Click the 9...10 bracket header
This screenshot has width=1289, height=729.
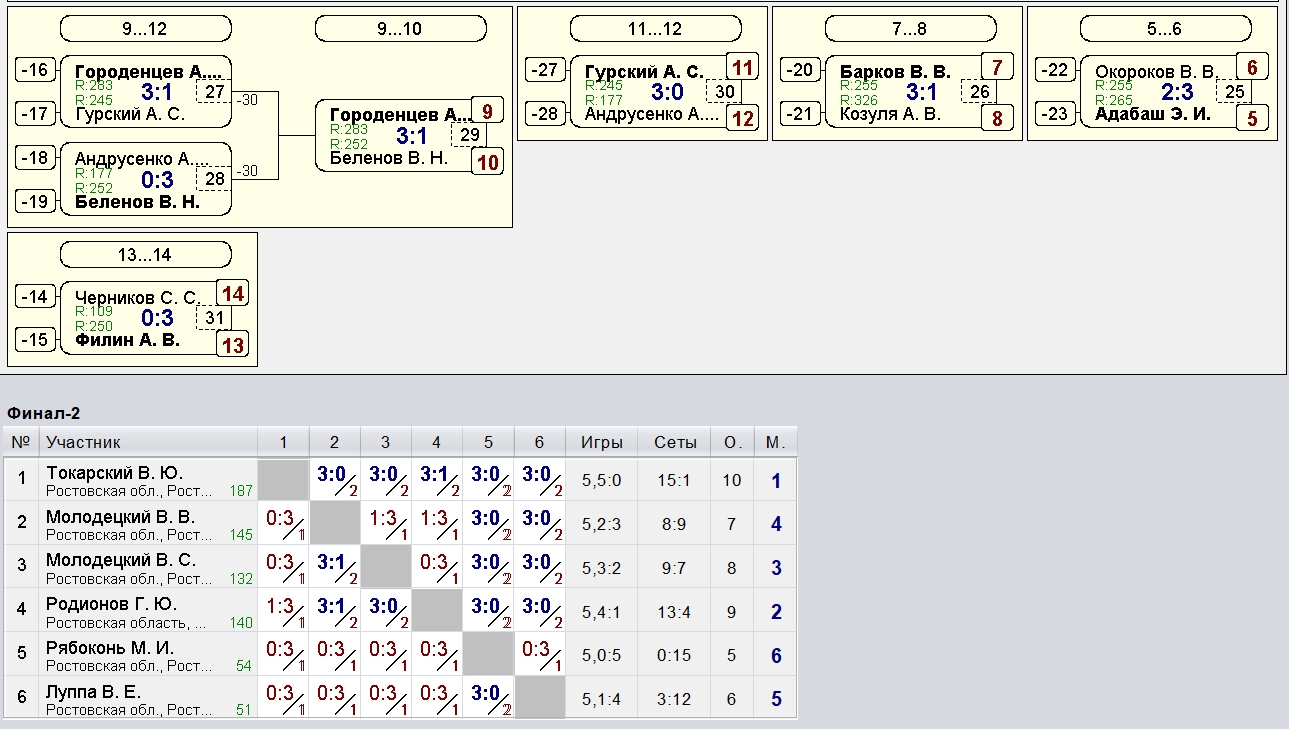click(x=400, y=29)
